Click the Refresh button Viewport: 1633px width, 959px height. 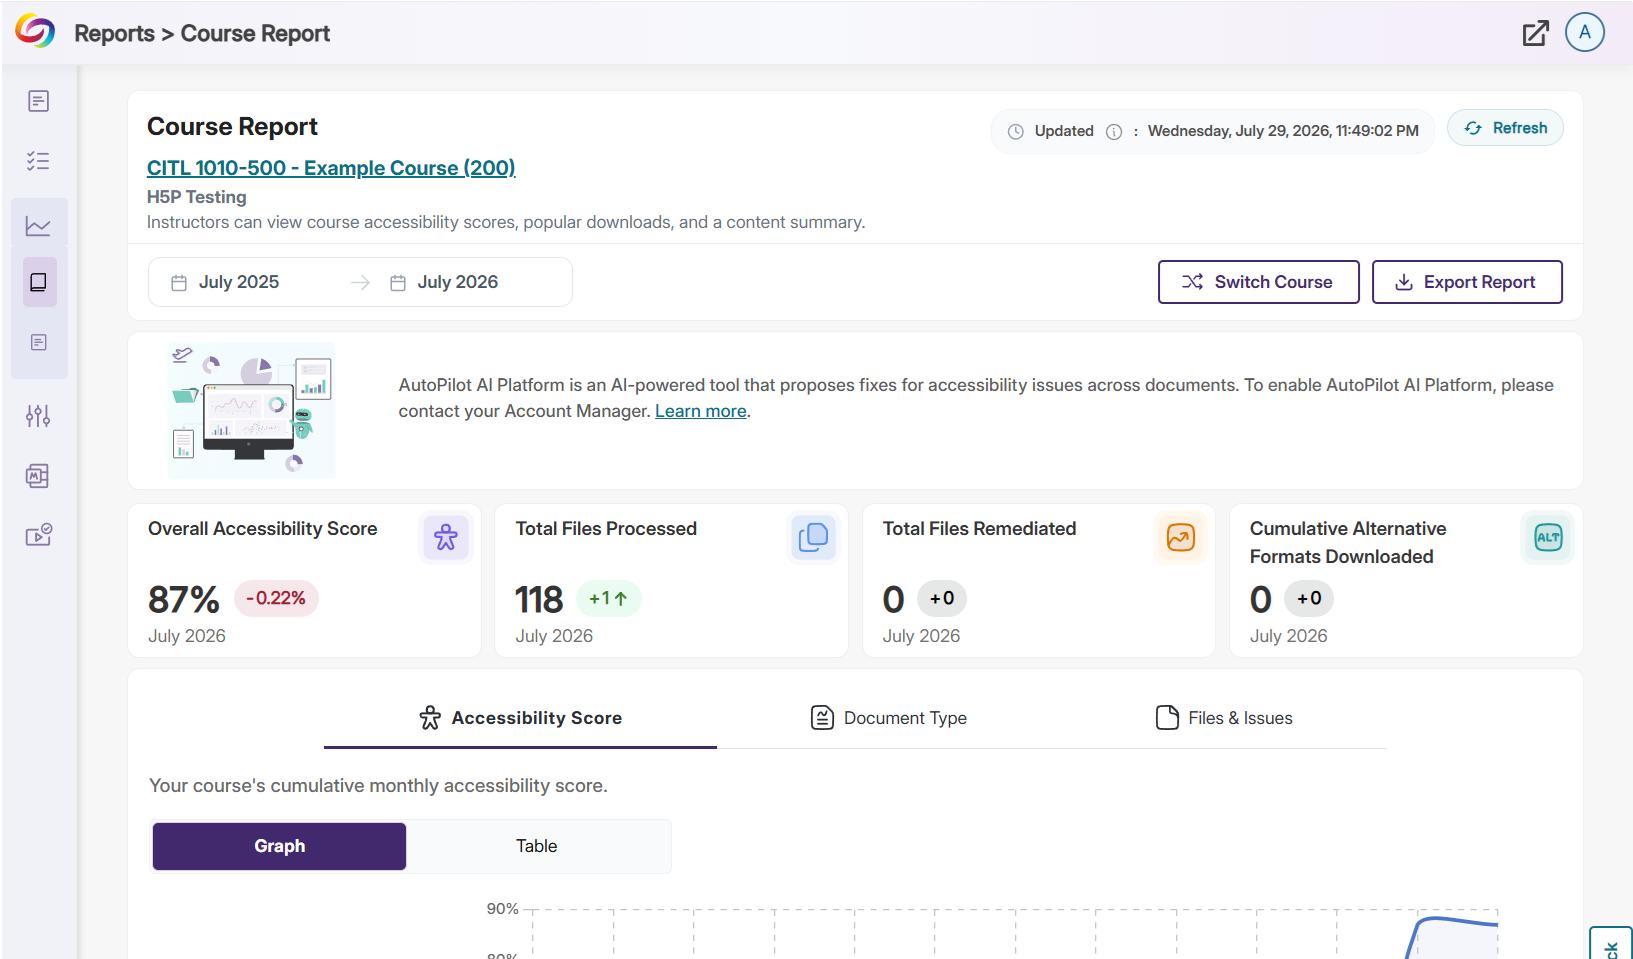click(x=1505, y=128)
